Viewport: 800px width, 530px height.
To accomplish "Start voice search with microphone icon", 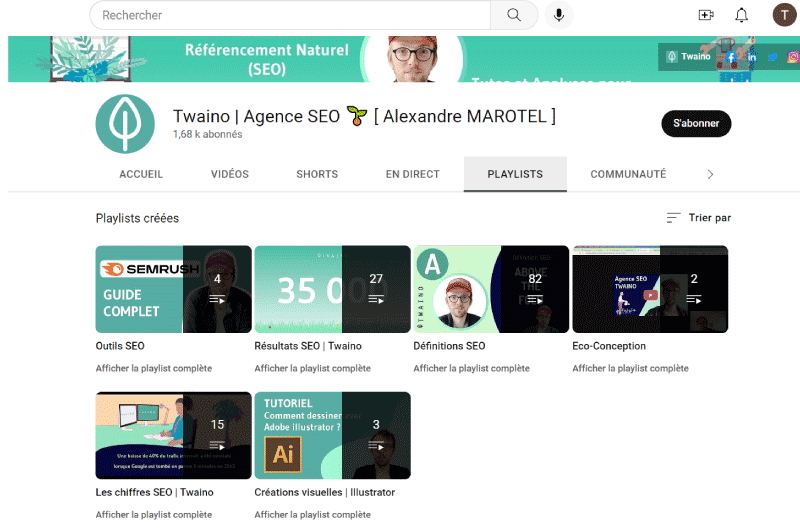I will tap(559, 15).
